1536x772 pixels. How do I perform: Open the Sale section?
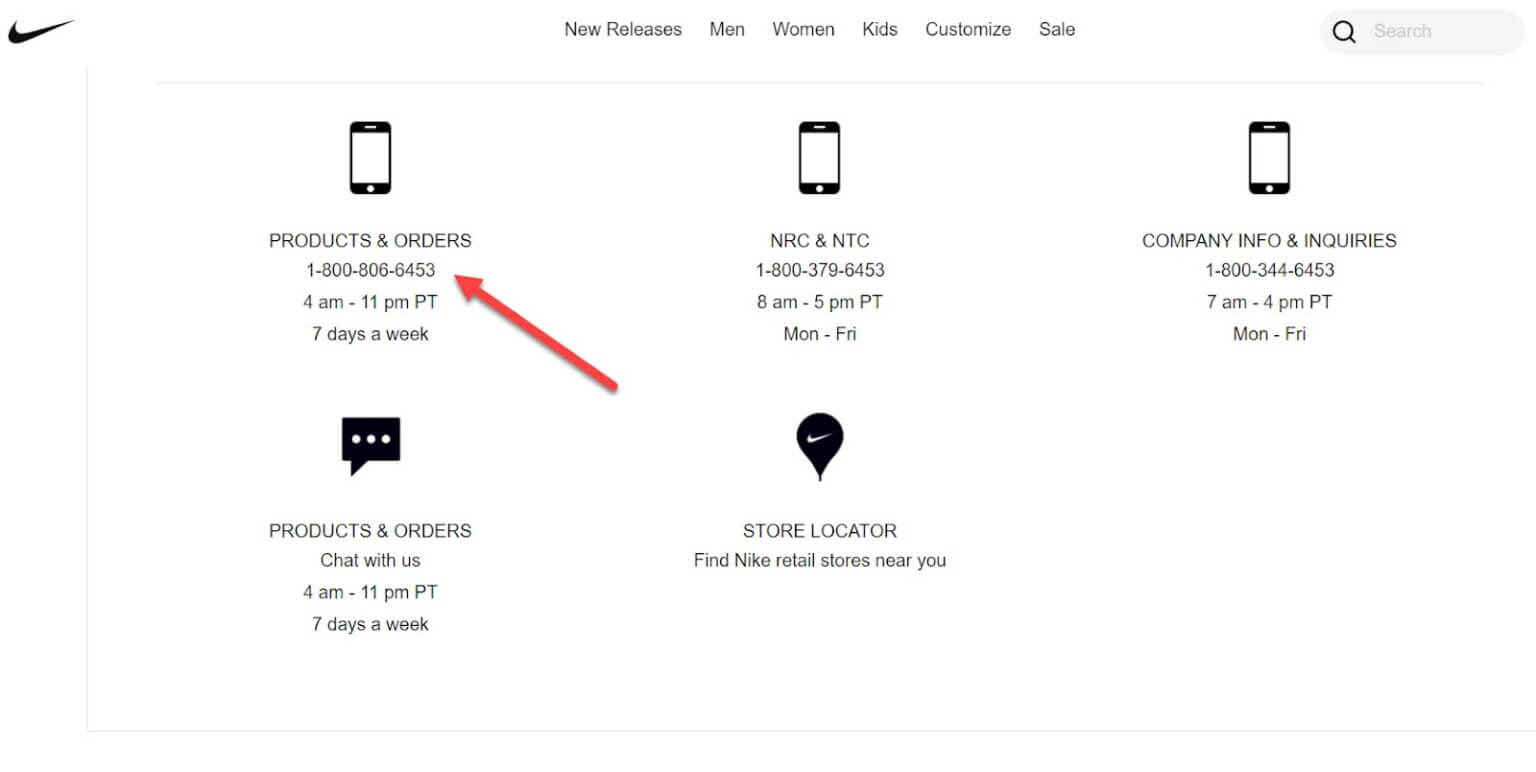[1056, 29]
